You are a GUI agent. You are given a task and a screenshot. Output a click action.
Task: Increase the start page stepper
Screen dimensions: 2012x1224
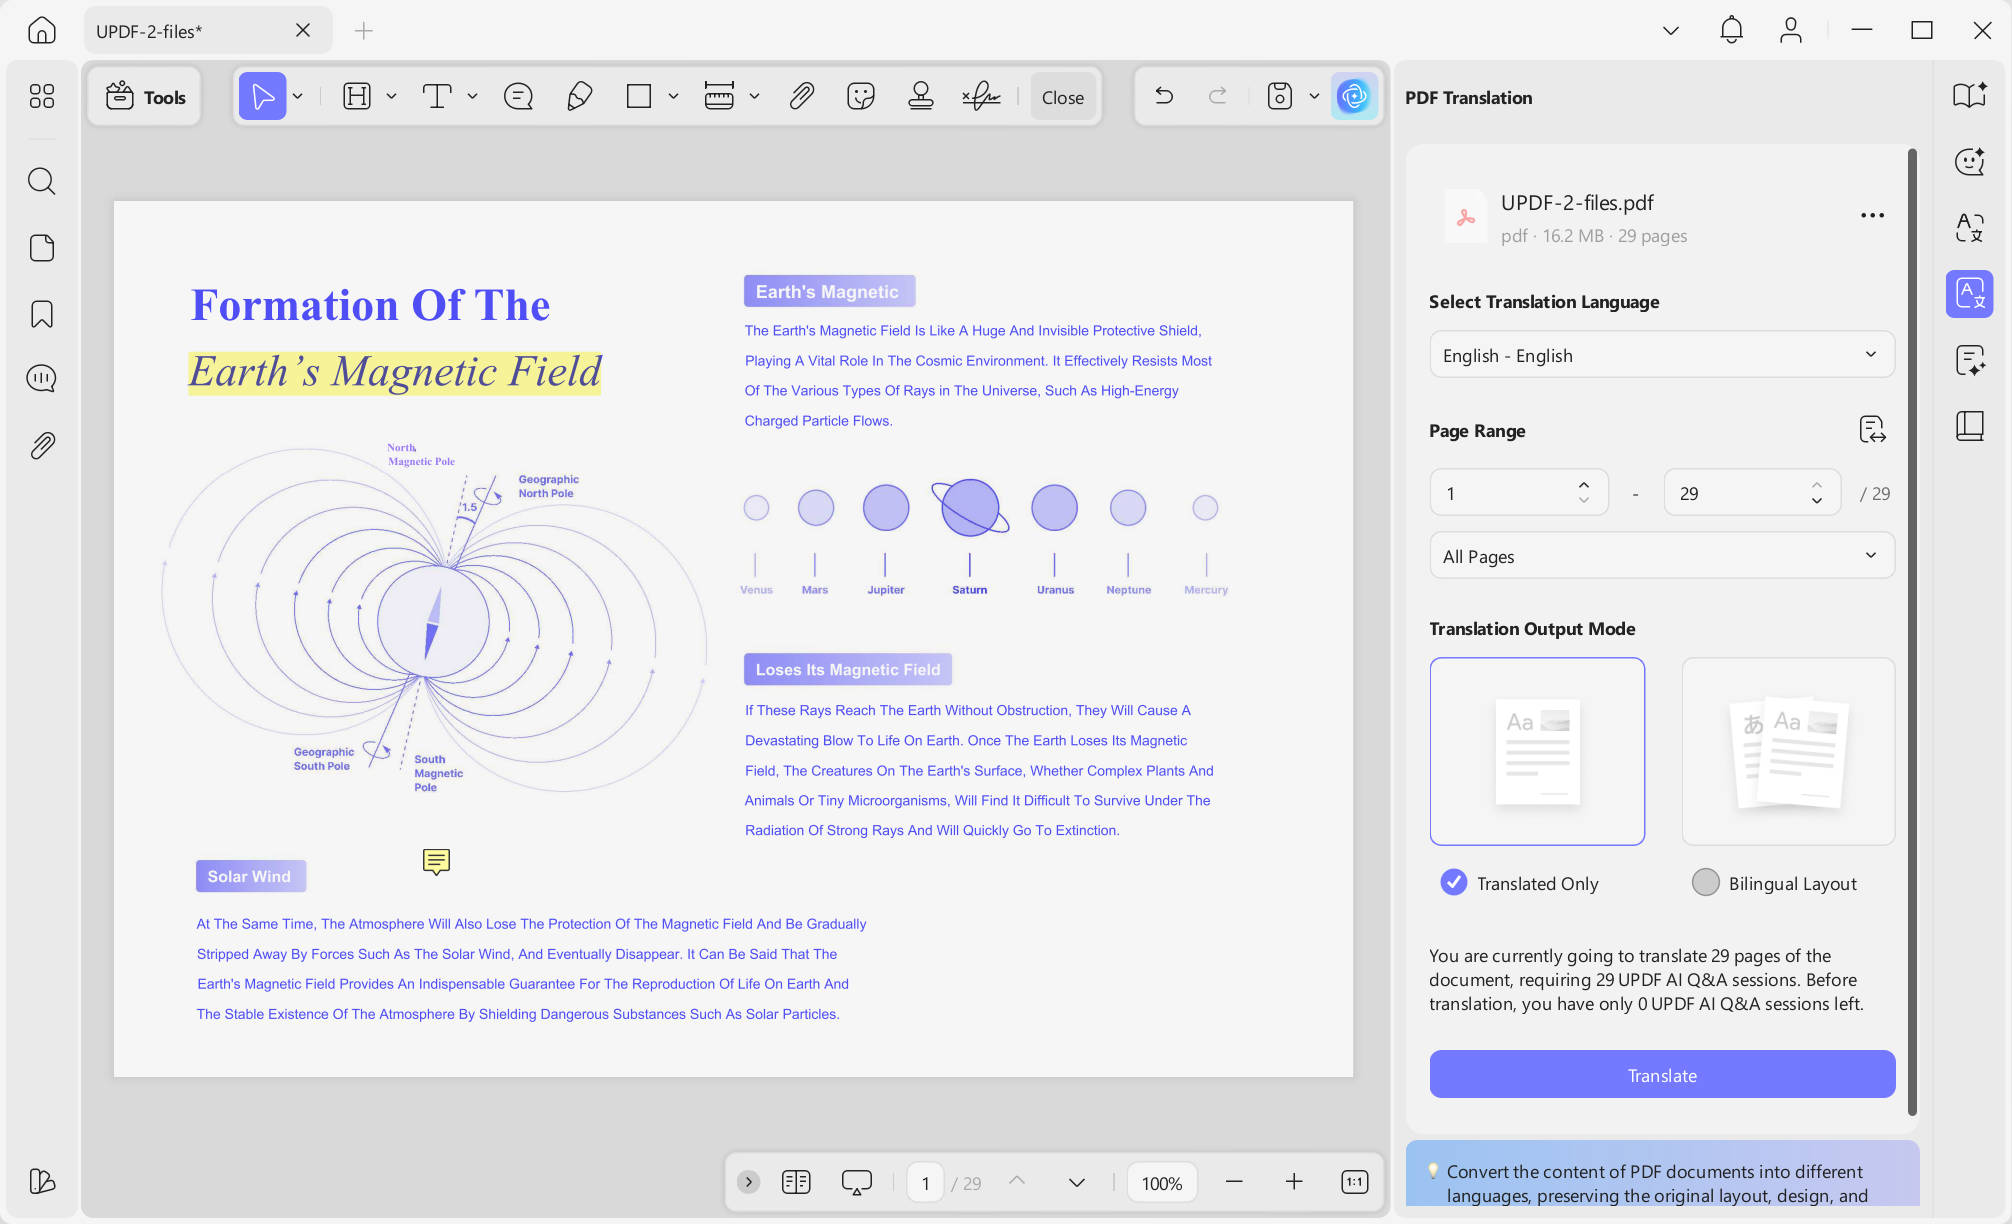[1583, 485]
